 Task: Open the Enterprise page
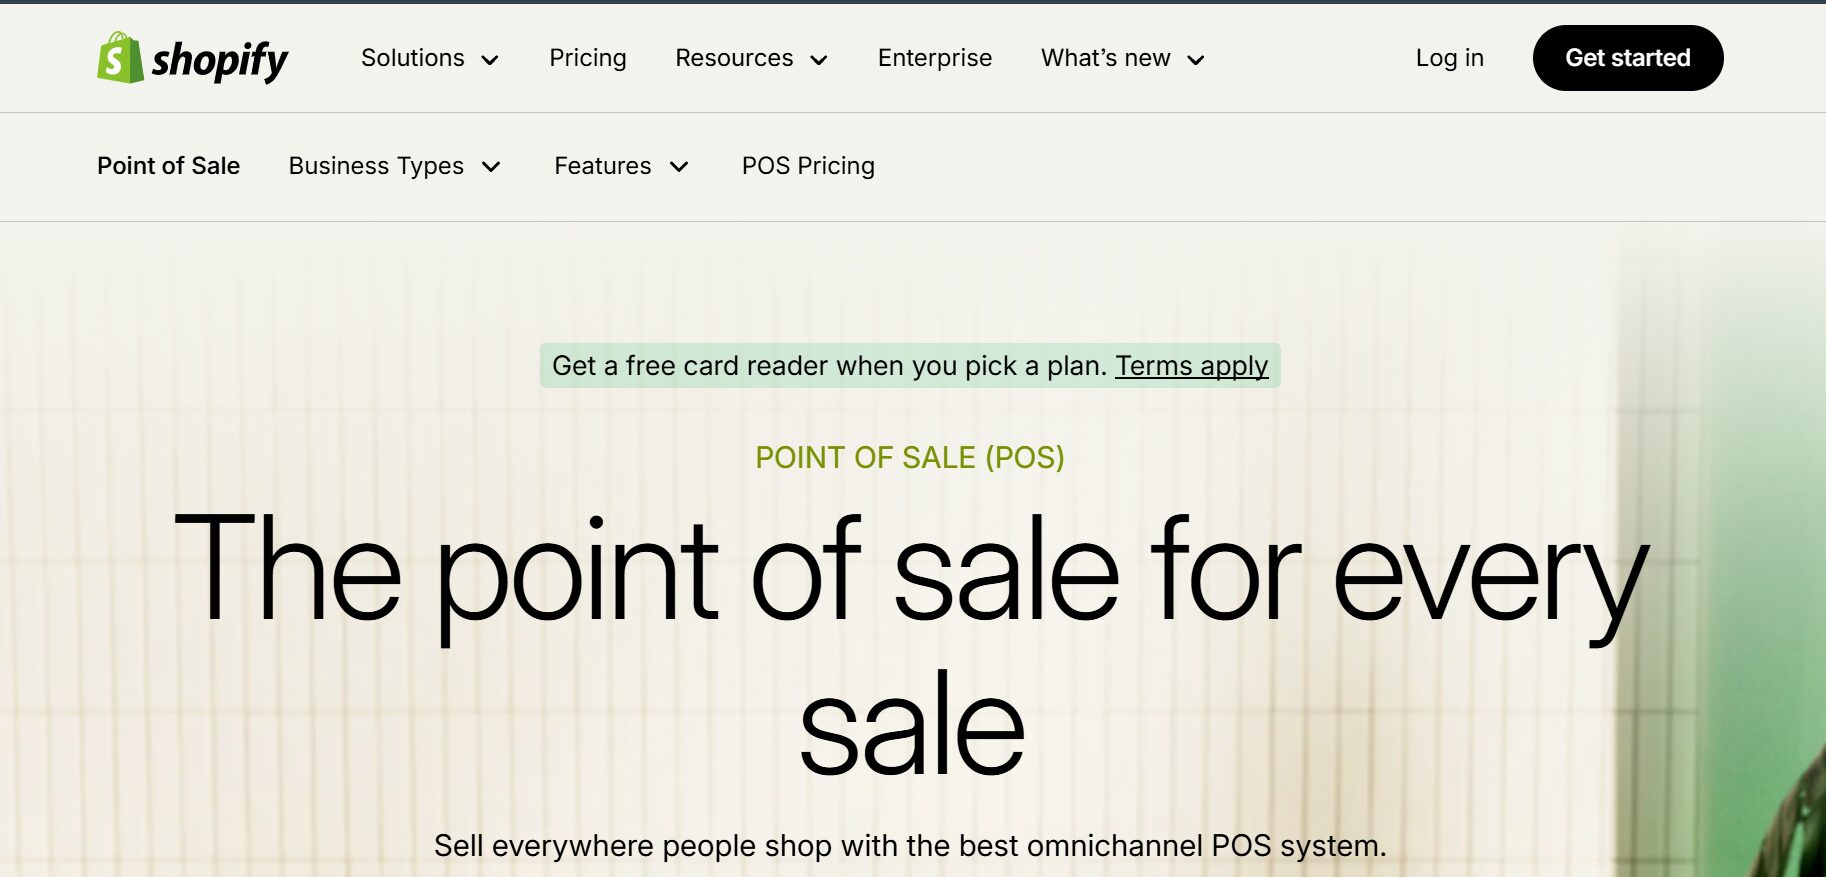point(934,58)
